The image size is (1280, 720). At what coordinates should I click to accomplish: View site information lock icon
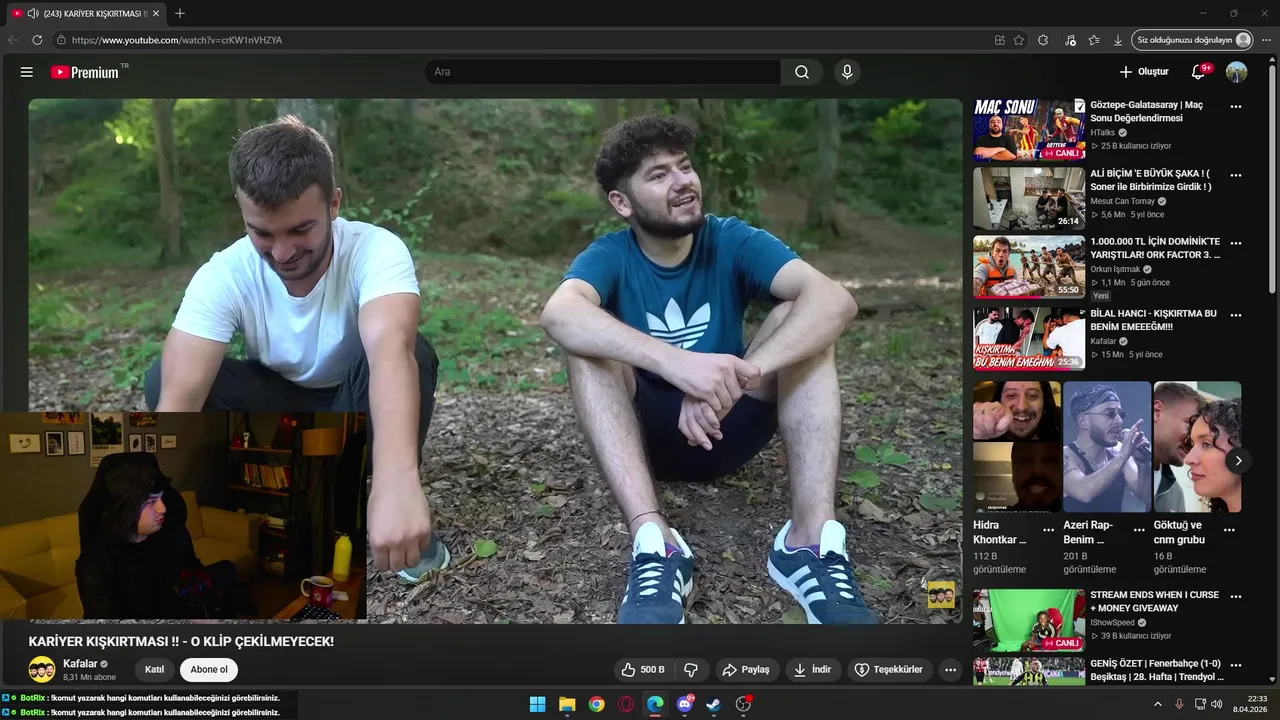click(61, 40)
